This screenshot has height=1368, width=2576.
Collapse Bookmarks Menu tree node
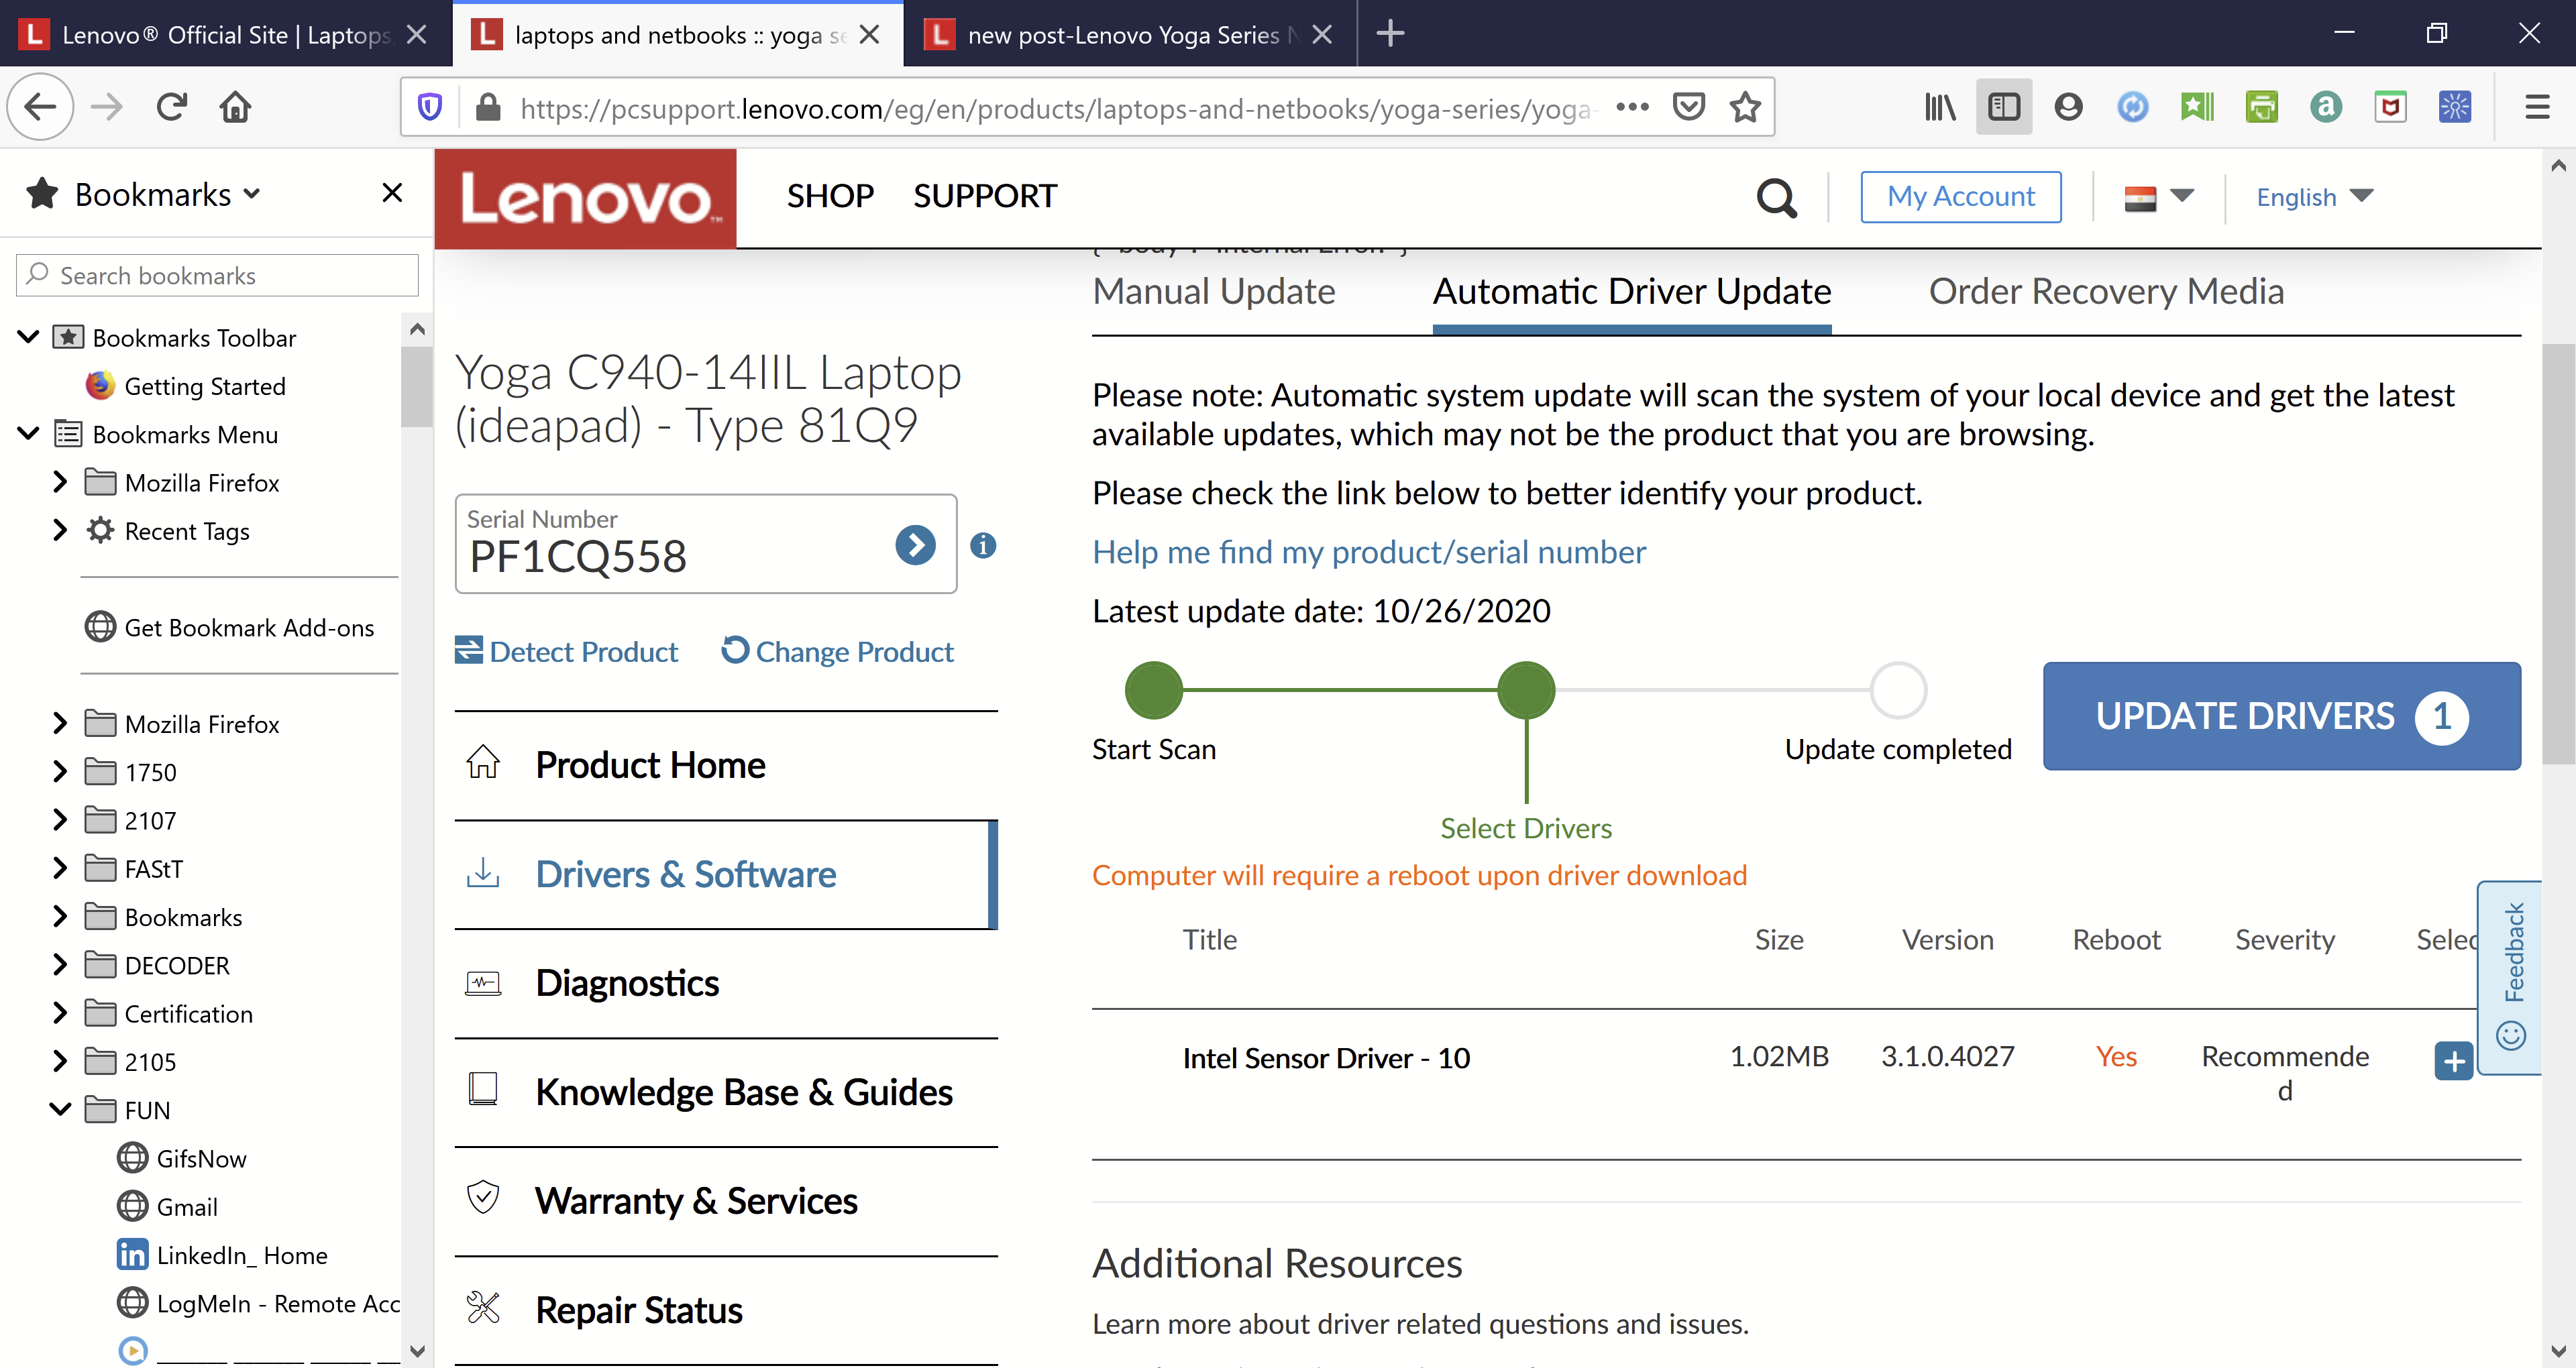point(29,434)
